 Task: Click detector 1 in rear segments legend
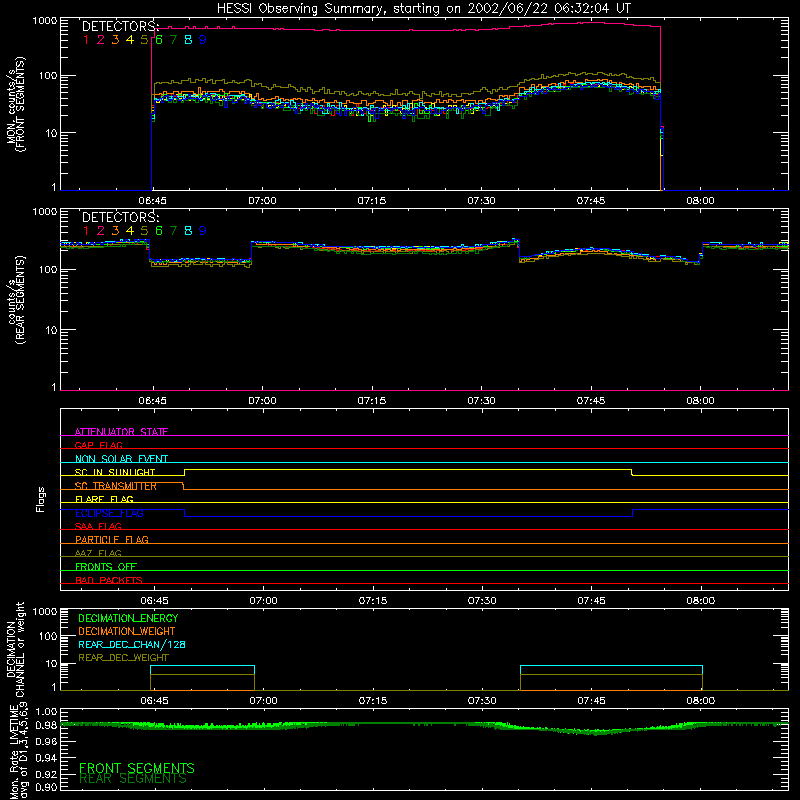point(86,231)
